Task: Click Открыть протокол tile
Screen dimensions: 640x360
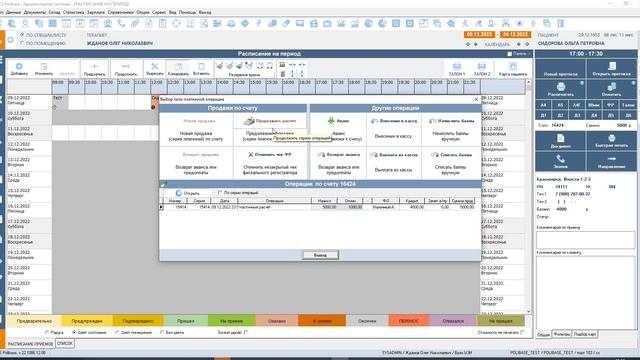Action: pyautogui.click(x=611, y=69)
